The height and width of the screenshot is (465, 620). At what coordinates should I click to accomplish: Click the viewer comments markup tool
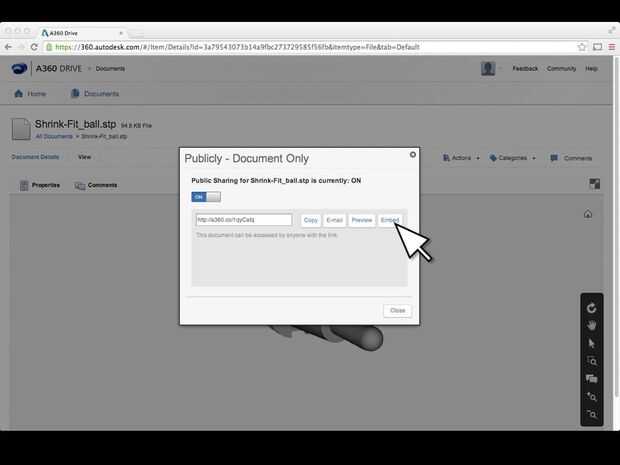pos(592,379)
